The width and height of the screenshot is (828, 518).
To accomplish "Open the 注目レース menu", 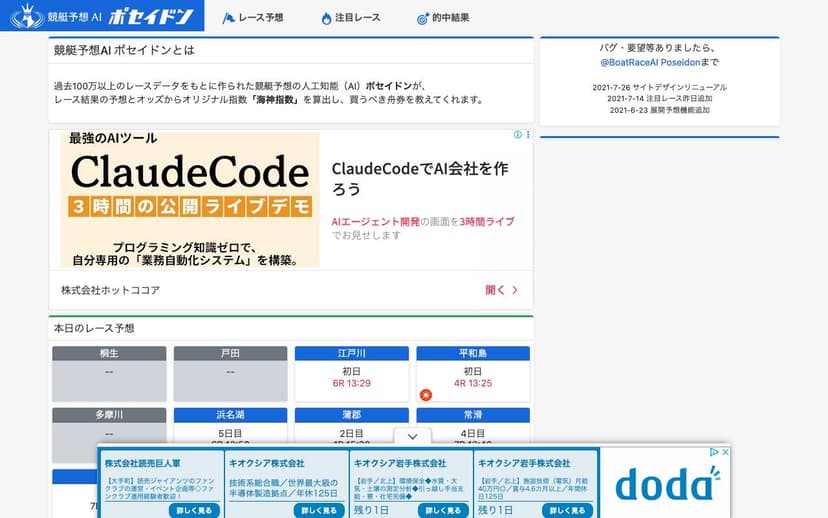I will [x=351, y=18].
